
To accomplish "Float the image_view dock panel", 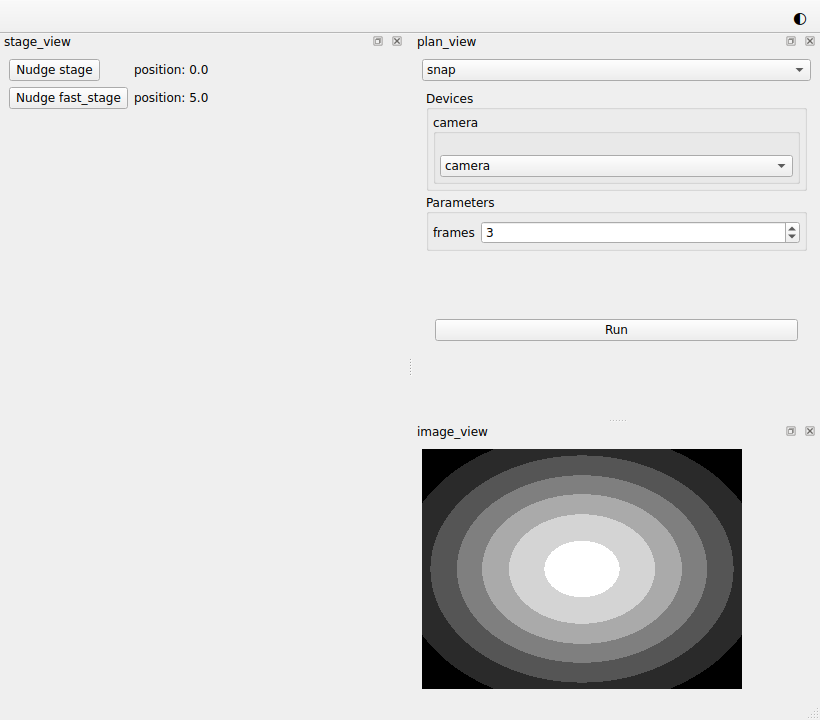I will [x=791, y=431].
